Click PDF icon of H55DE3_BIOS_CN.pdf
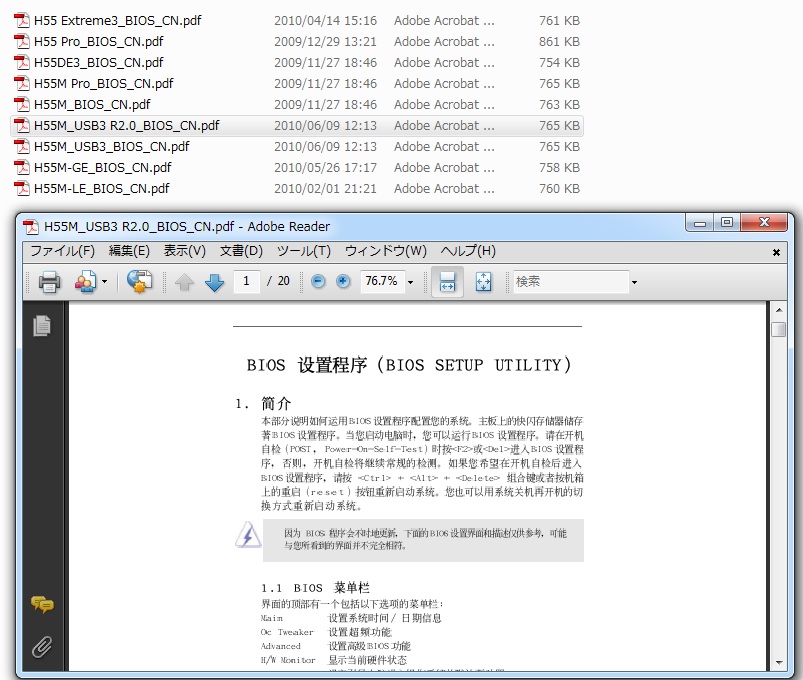803x680 pixels. 22,62
